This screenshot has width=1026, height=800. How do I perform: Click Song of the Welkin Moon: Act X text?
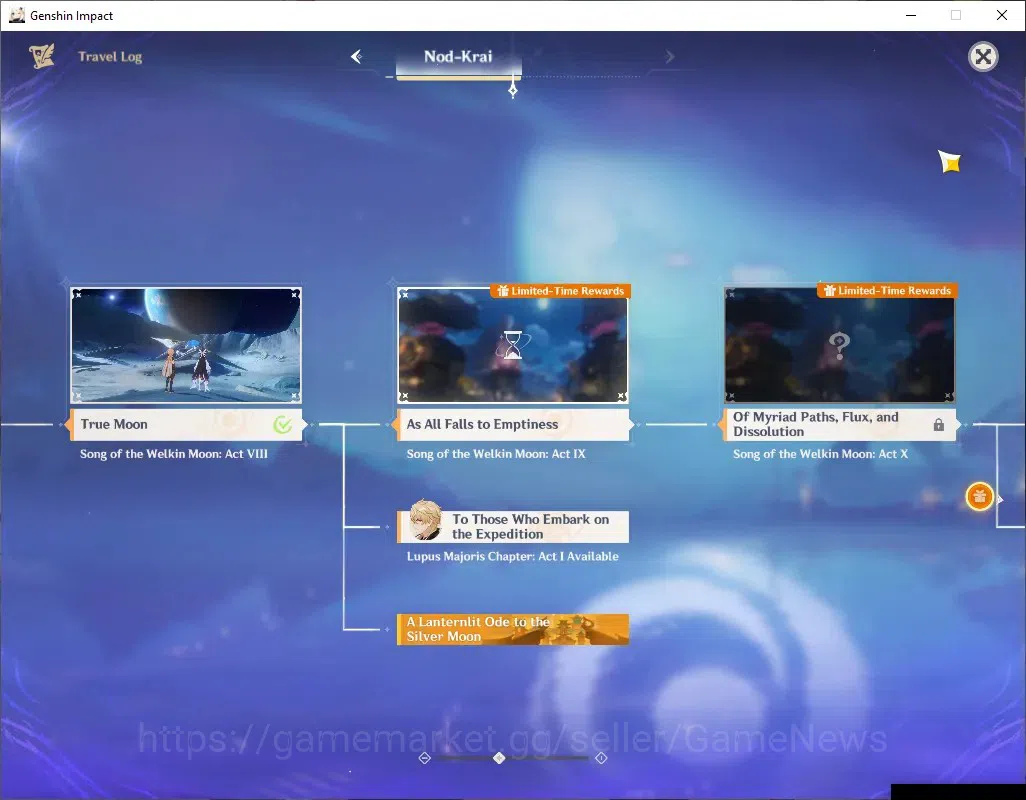tap(821, 454)
